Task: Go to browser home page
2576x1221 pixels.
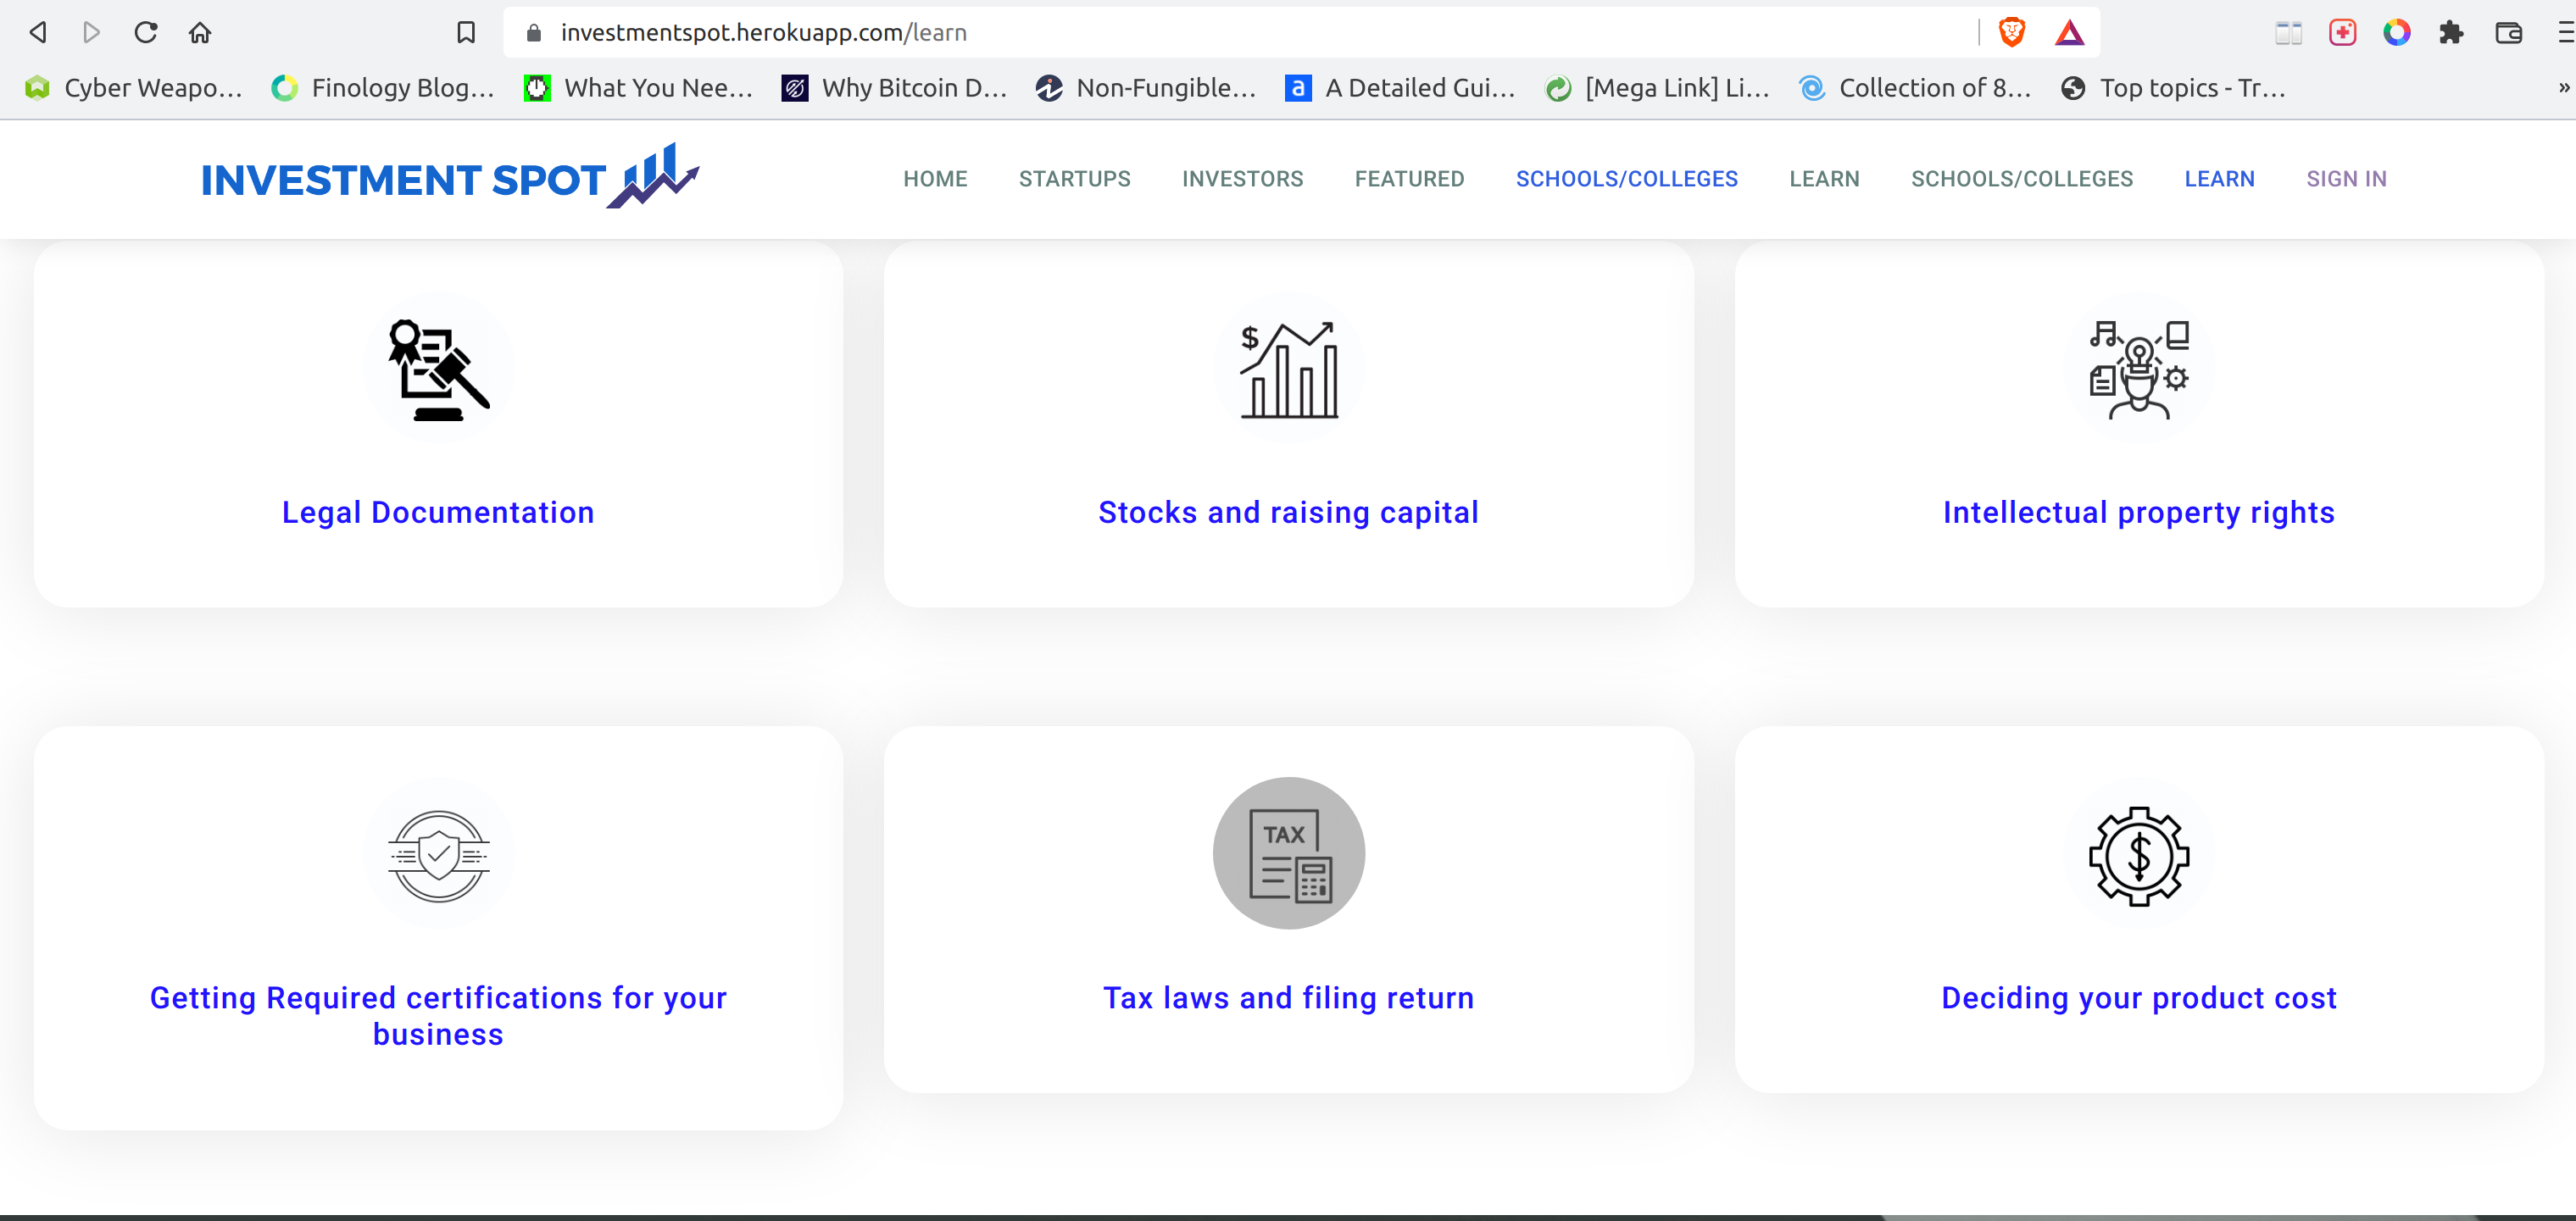Action: (x=200, y=33)
